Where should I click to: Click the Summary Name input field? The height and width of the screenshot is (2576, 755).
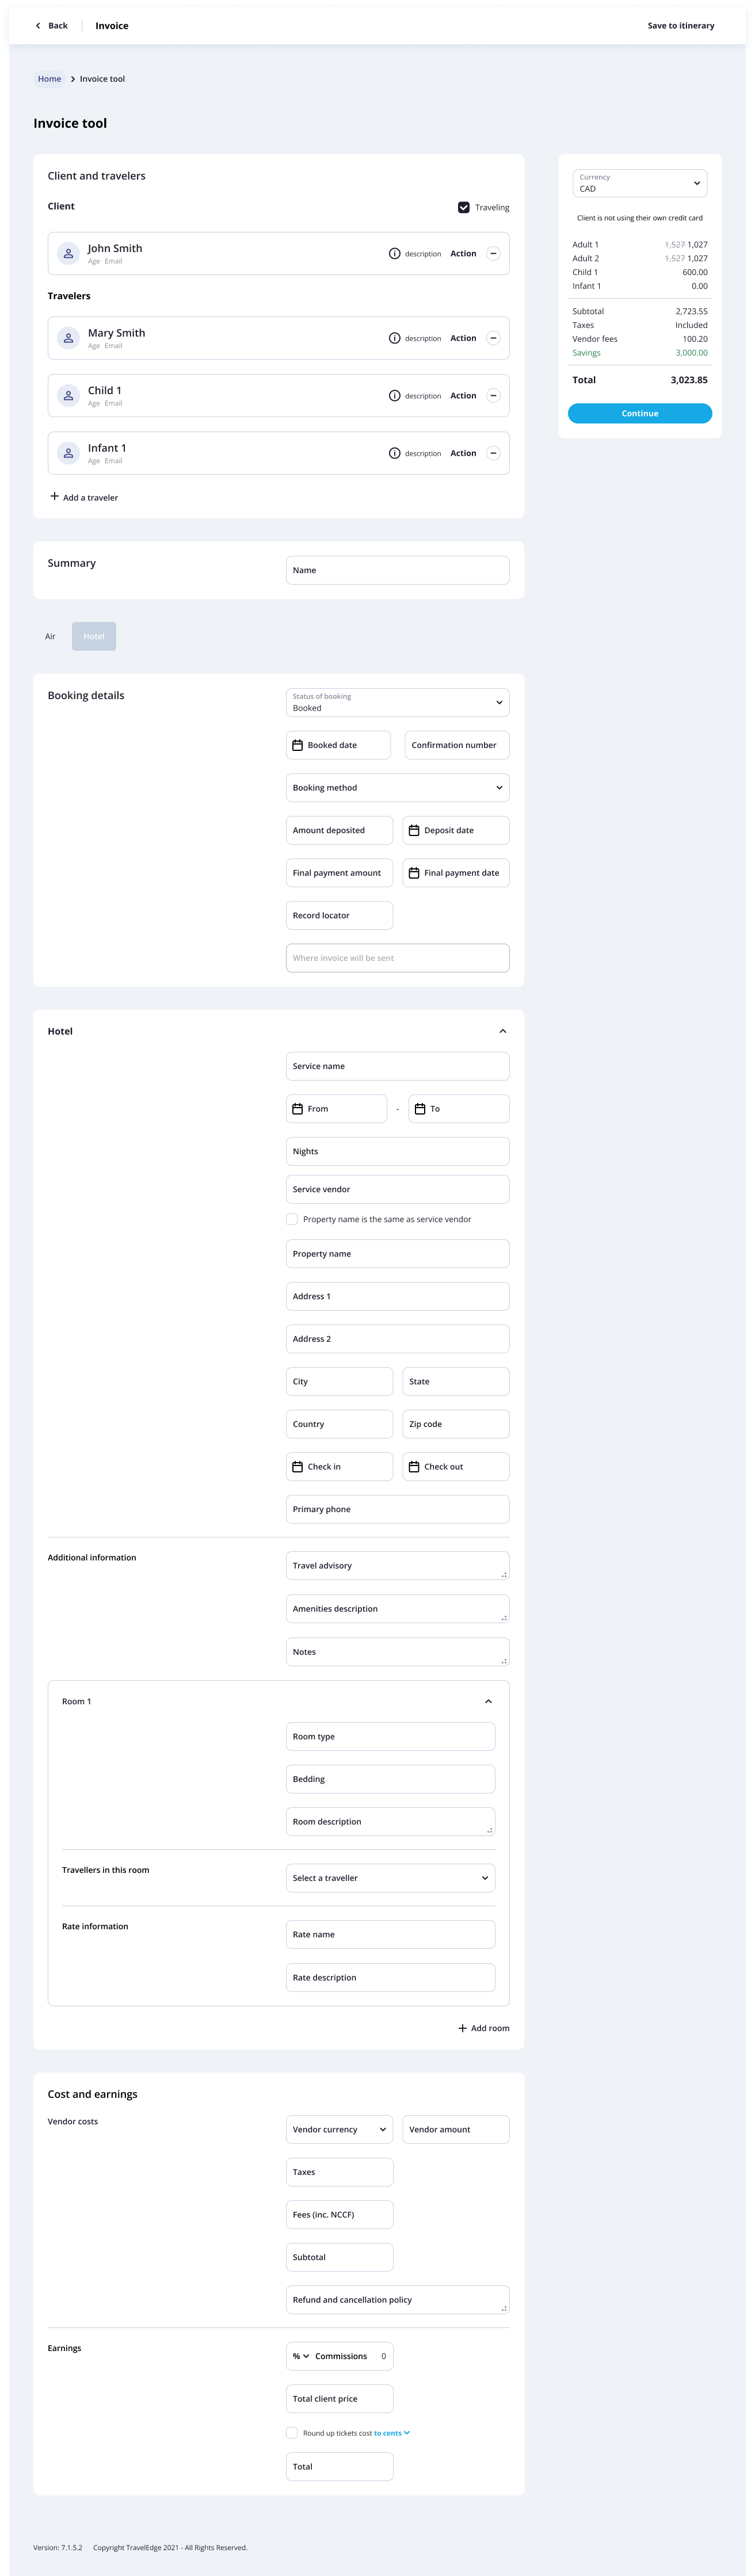(397, 570)
